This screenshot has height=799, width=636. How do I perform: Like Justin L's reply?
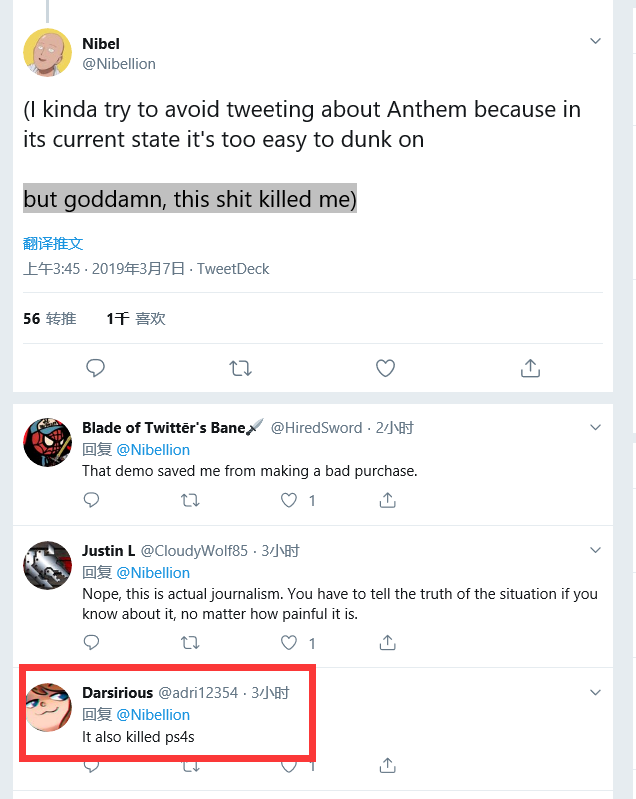[289, 642]
